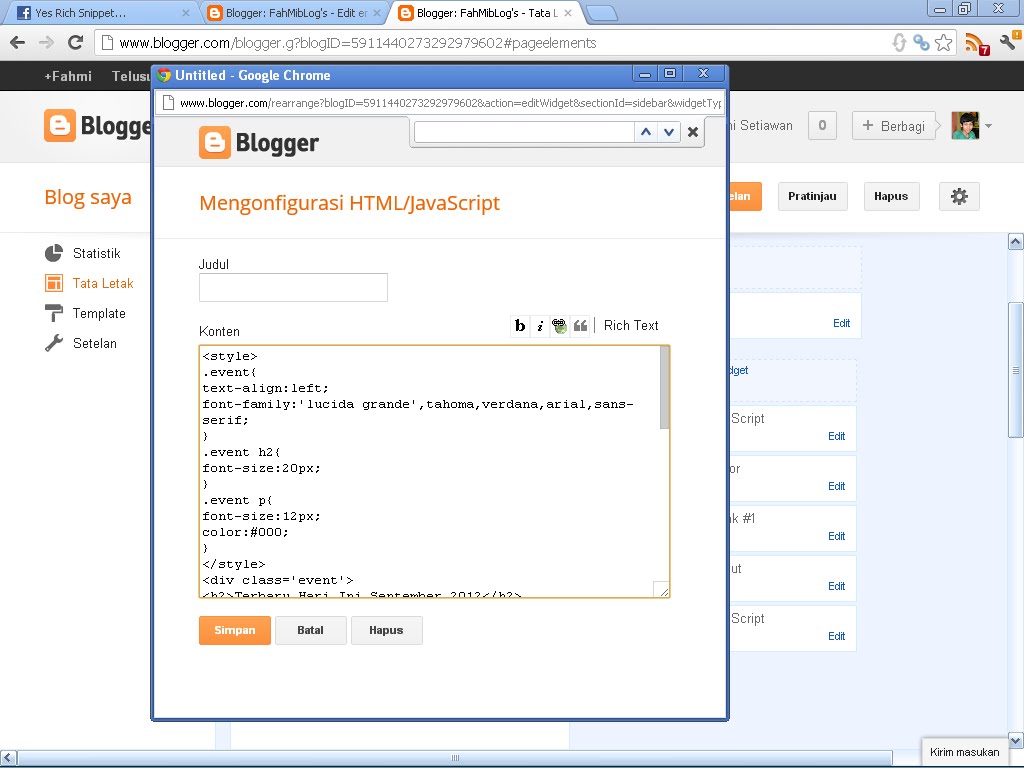This screenshot has height=768, width=1024.
Task: Go forward in the browser
Action: tap(46, 43)
